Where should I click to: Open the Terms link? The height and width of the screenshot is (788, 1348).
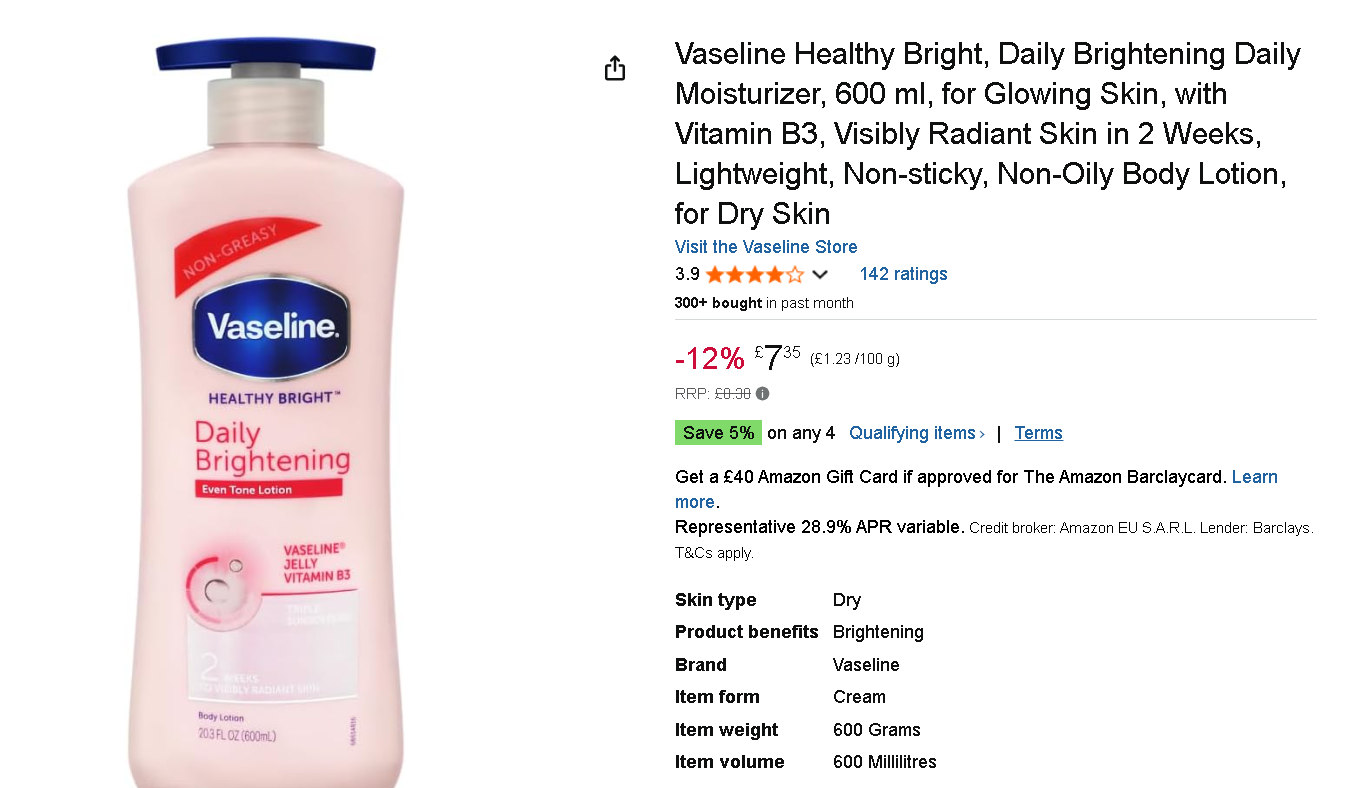click(1038, 433)
